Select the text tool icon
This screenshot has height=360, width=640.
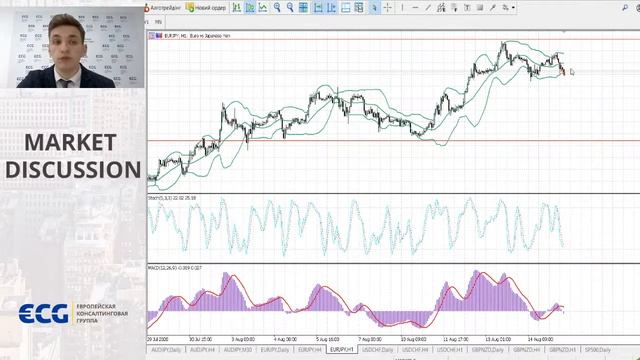pyautogui.click(x=467, y=7)
